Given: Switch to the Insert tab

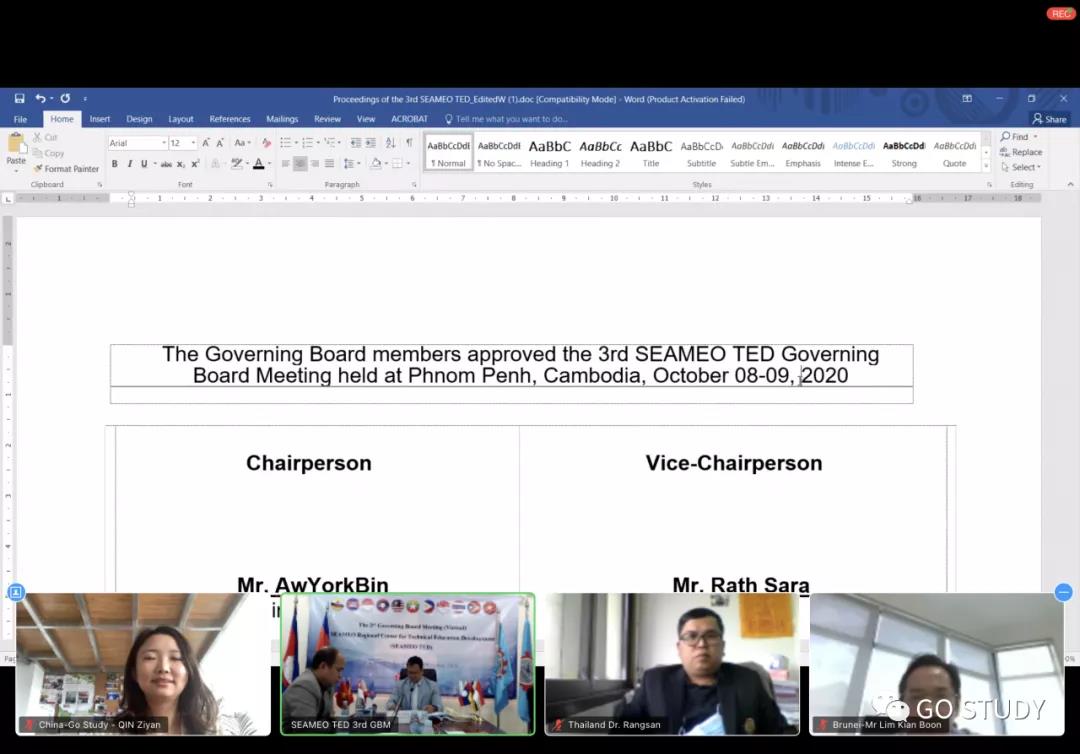Looking at the screenshot, I should [x=100, y=119].
